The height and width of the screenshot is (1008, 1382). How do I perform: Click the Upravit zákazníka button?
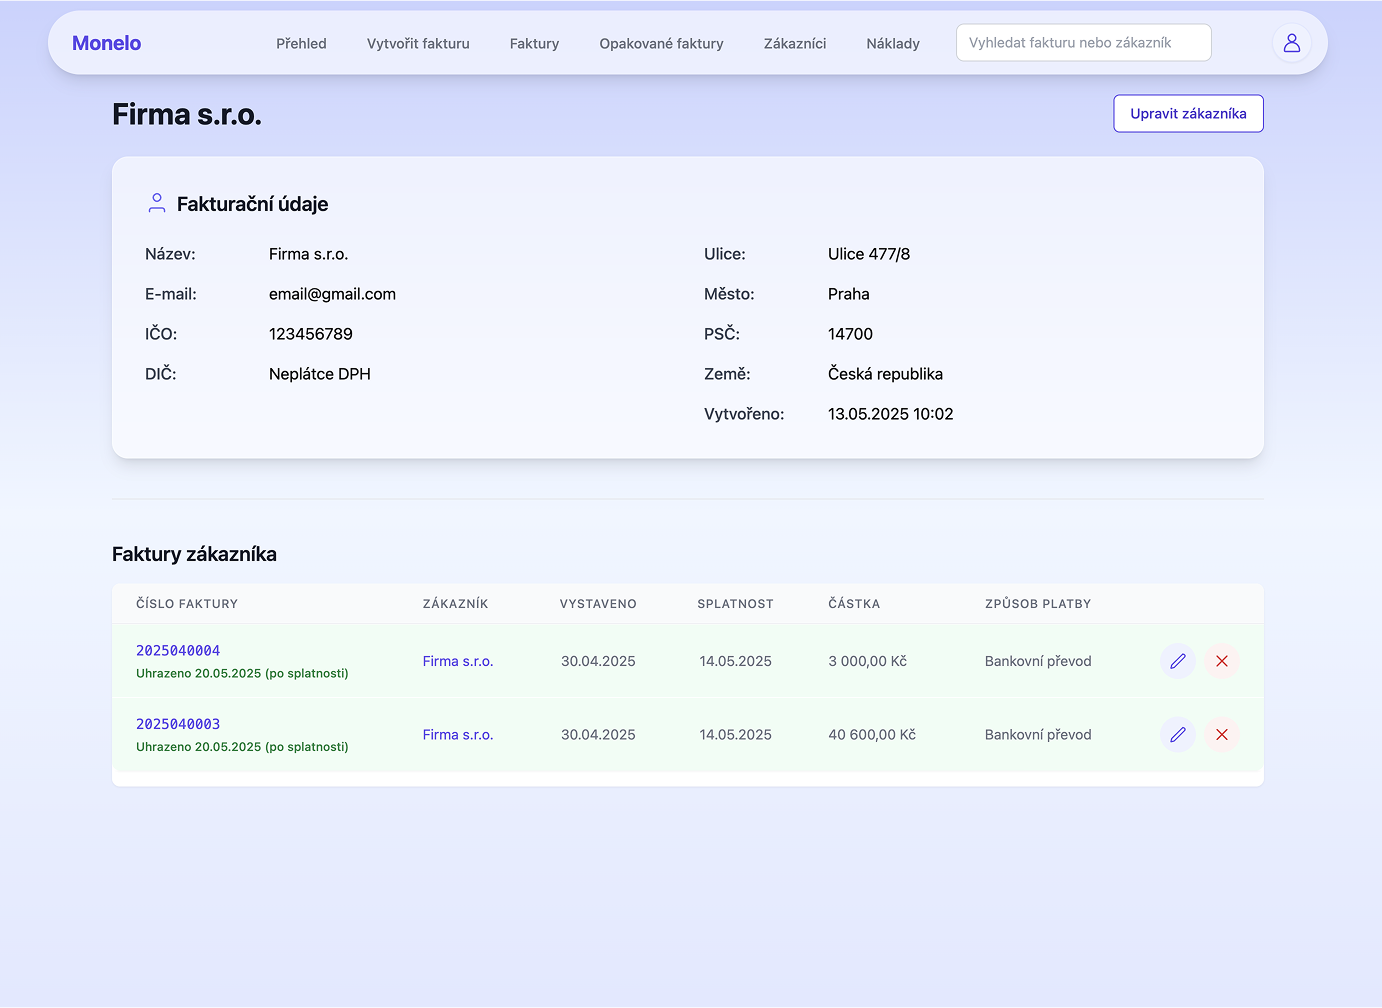(x=1188, y=113)
